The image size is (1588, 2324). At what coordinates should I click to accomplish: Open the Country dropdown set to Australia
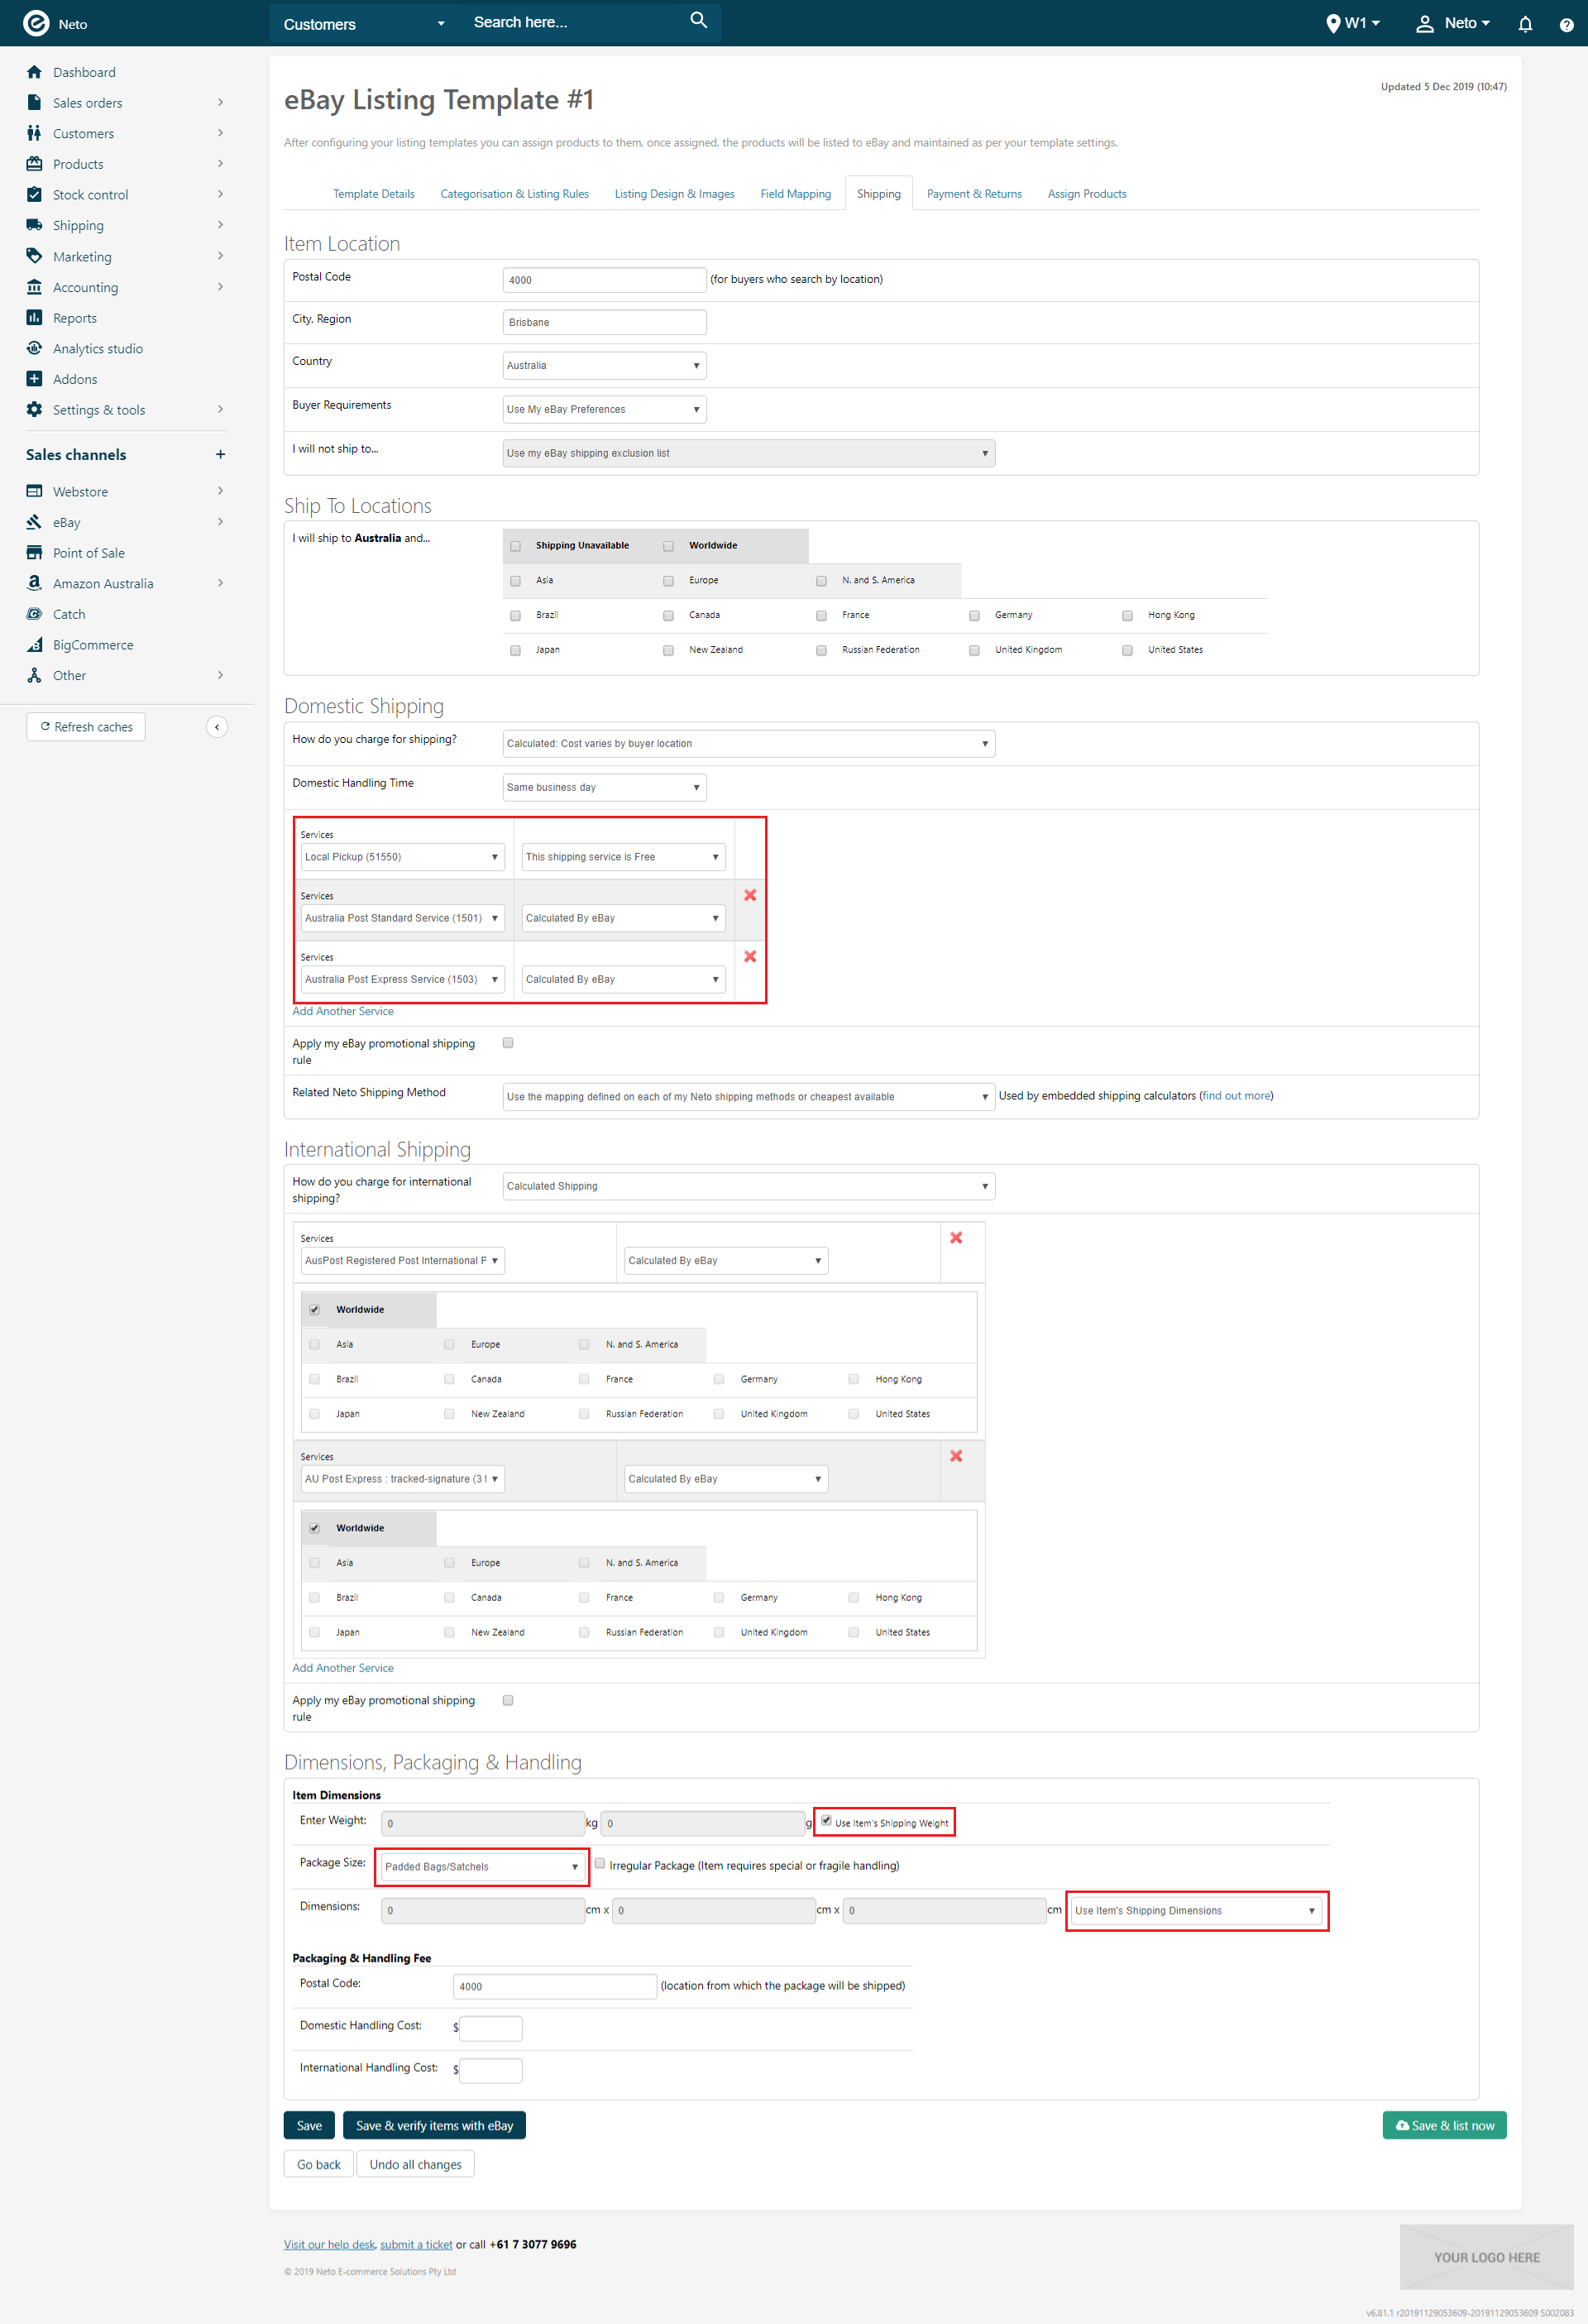coord(604,366)
